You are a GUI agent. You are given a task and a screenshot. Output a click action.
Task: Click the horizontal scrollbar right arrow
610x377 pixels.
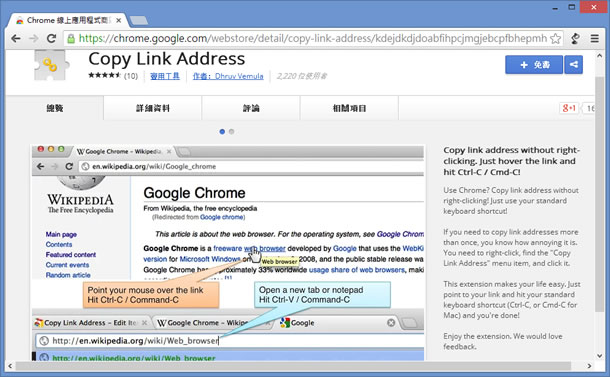coord(589,366)
